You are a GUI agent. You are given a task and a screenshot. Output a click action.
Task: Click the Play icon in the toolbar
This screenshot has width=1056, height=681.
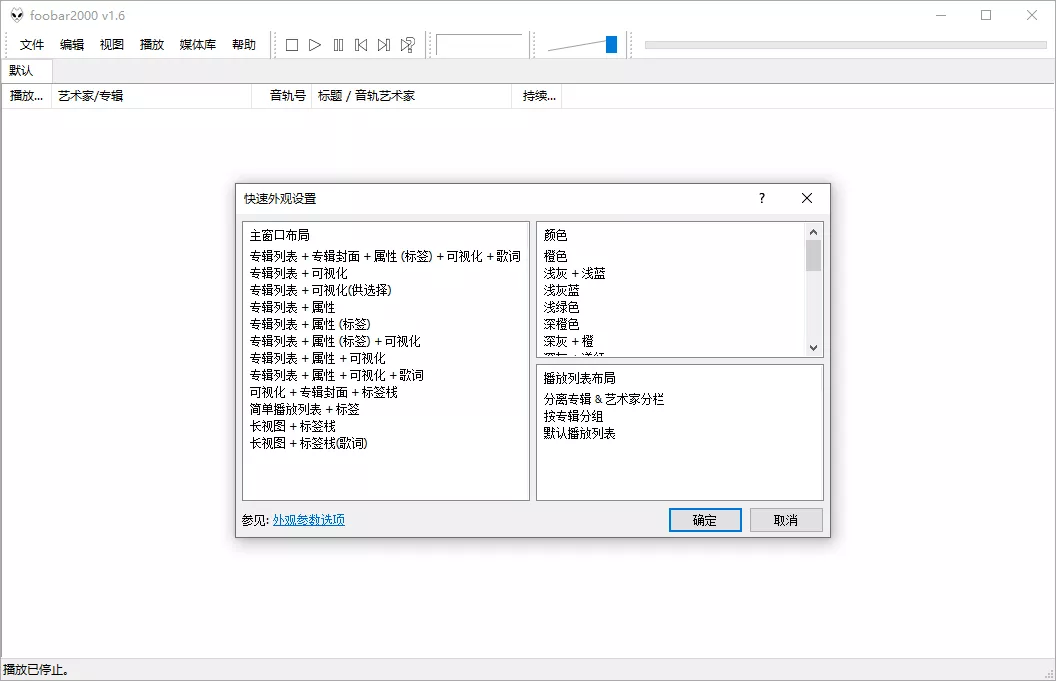[315, 44]
